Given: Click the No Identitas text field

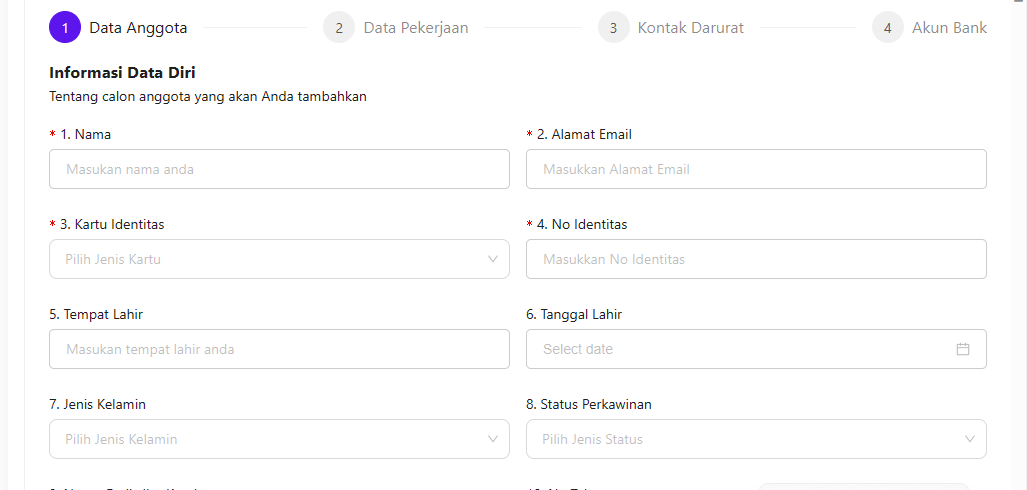Looking at the screenshot, I should (x=756, y=259).
